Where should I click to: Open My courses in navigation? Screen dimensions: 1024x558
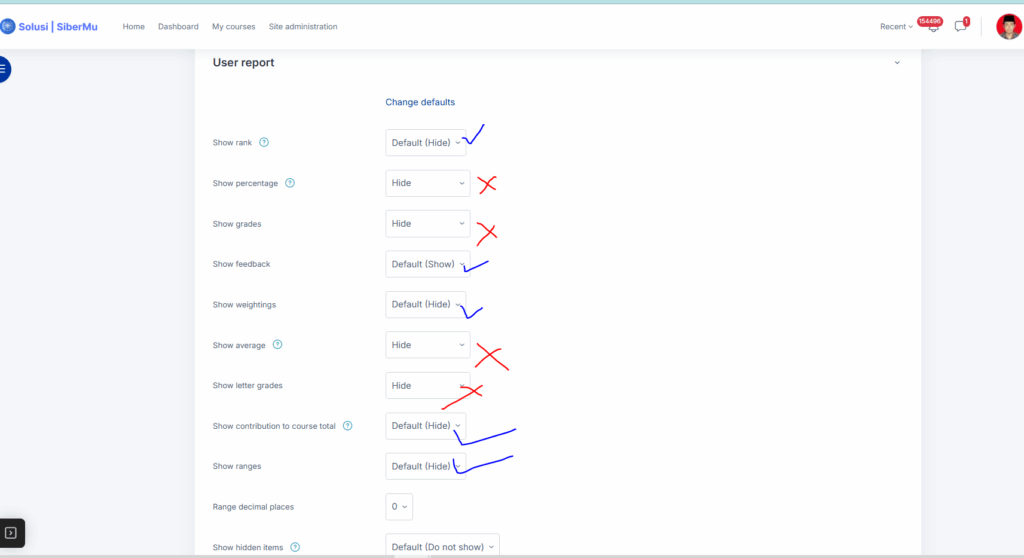(x=234, y=27)
